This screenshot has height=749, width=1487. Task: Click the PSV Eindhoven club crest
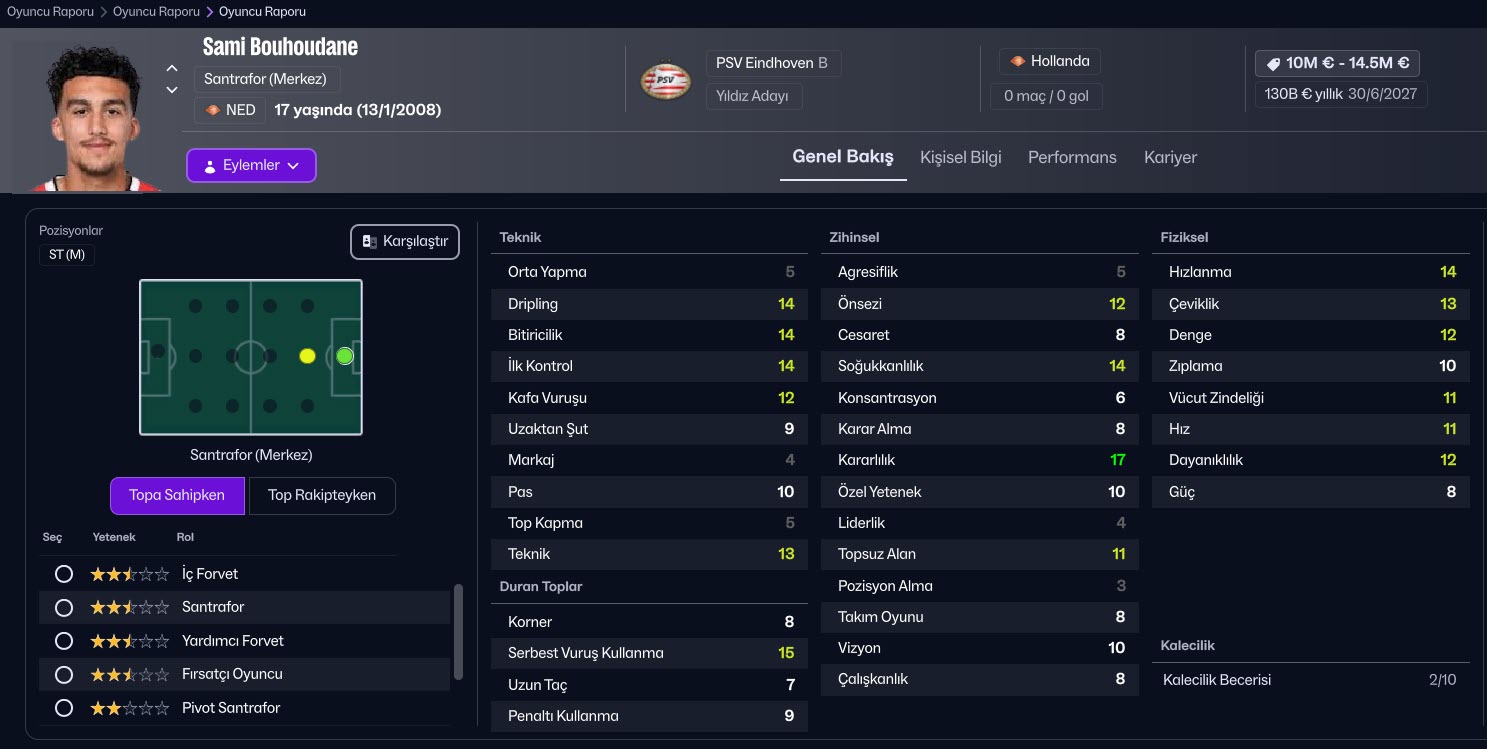pos(666,82)
